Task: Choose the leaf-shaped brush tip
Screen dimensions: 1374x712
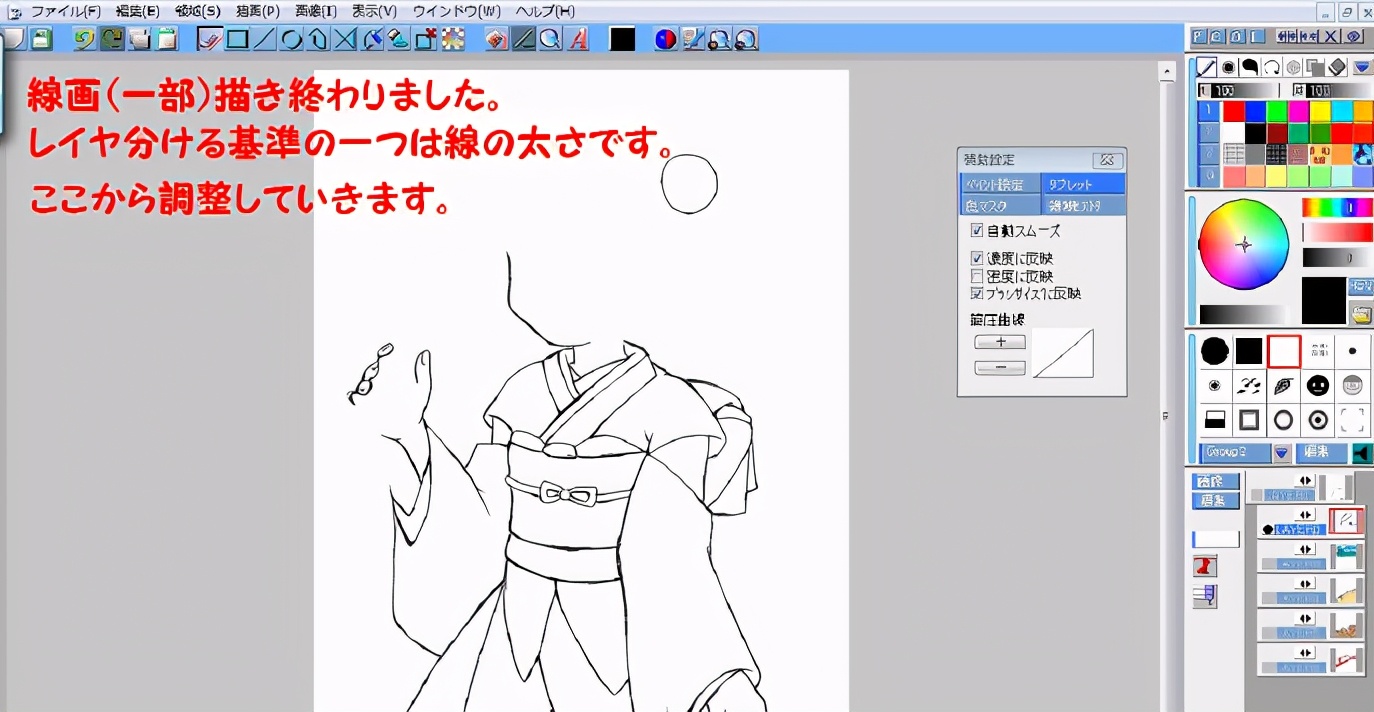Action: pyautogui.click(x=1284, y=385)
